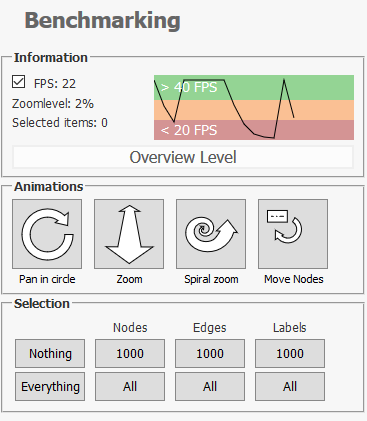Click the Nodes column header

130,327
